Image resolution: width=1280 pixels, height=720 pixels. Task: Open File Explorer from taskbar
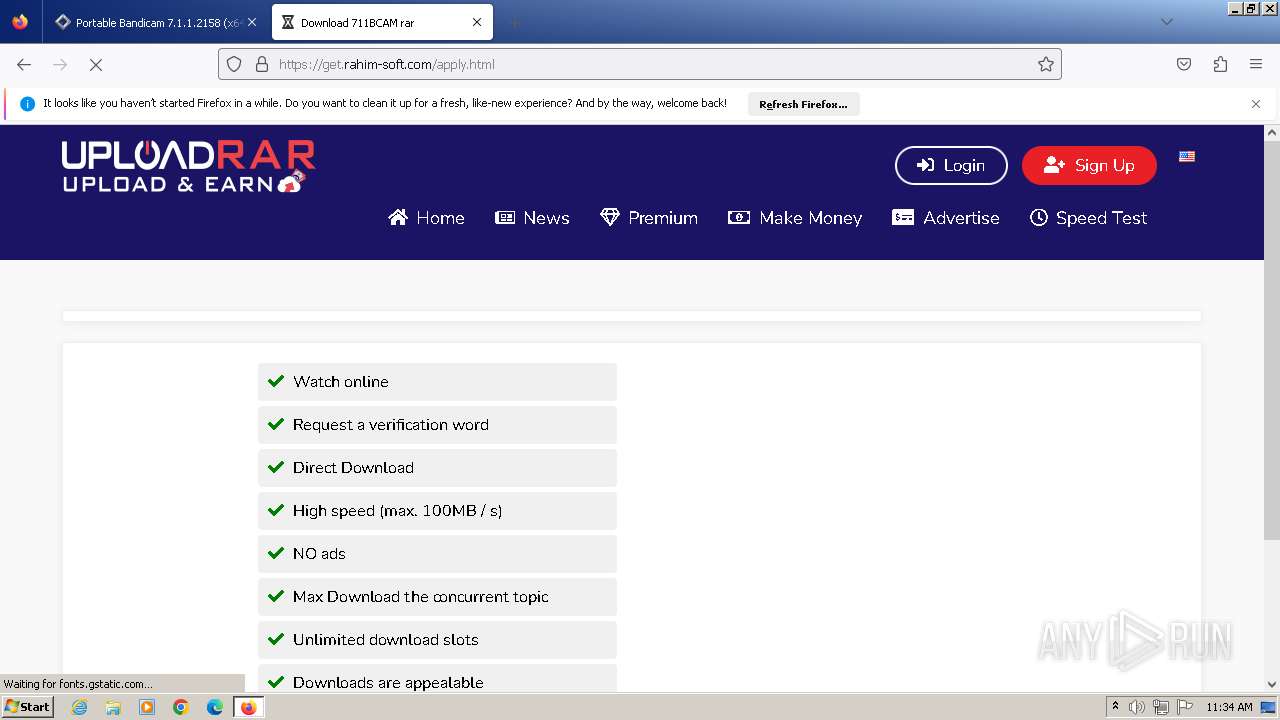coord(113,707)
